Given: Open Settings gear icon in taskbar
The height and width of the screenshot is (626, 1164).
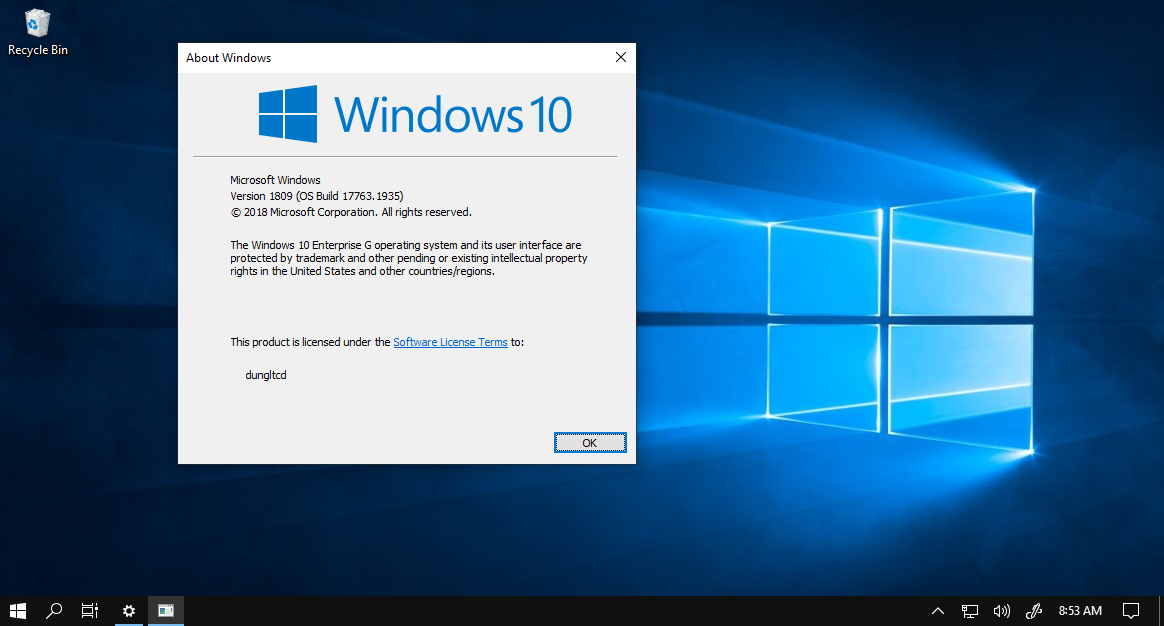Looking at the screenshot, I should [129, 610].
